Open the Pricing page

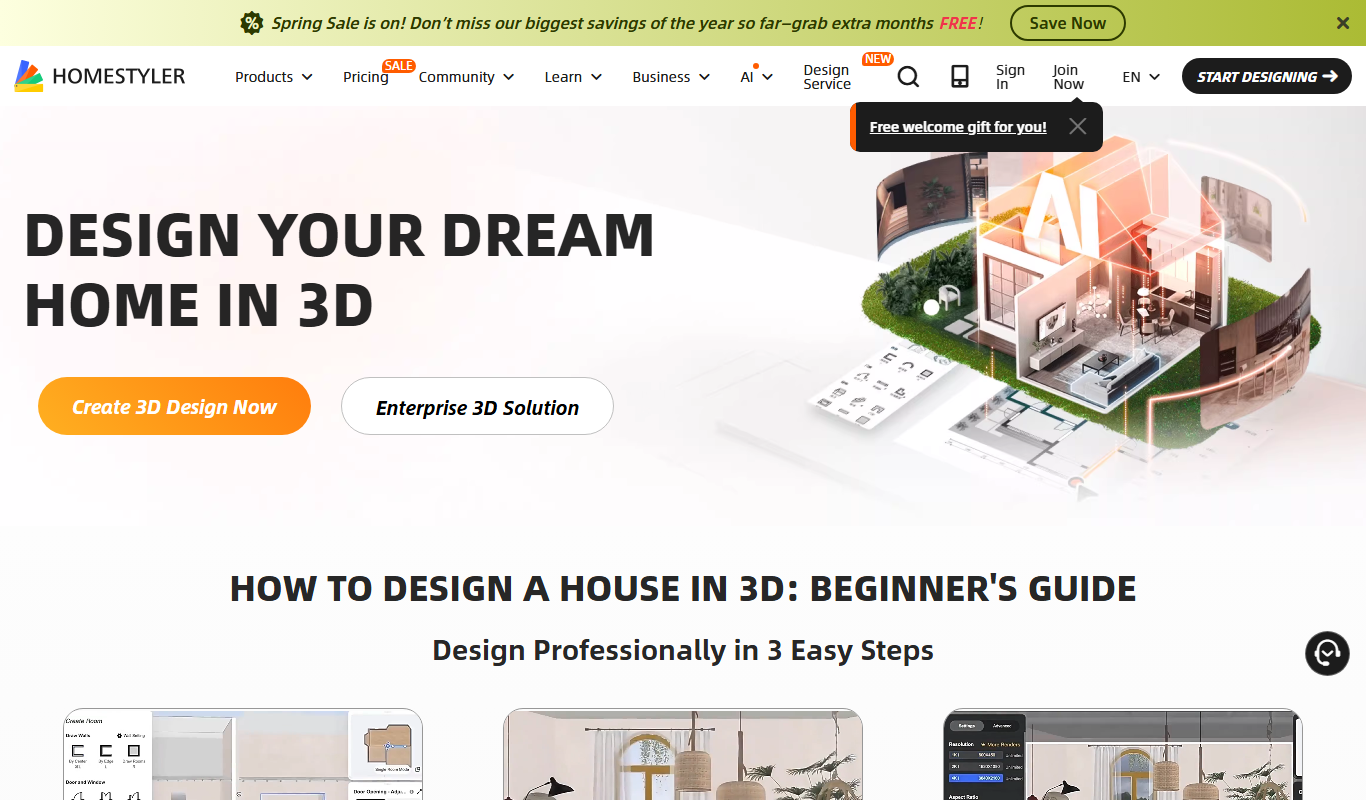pyautogui.click(x=366, y=77)
